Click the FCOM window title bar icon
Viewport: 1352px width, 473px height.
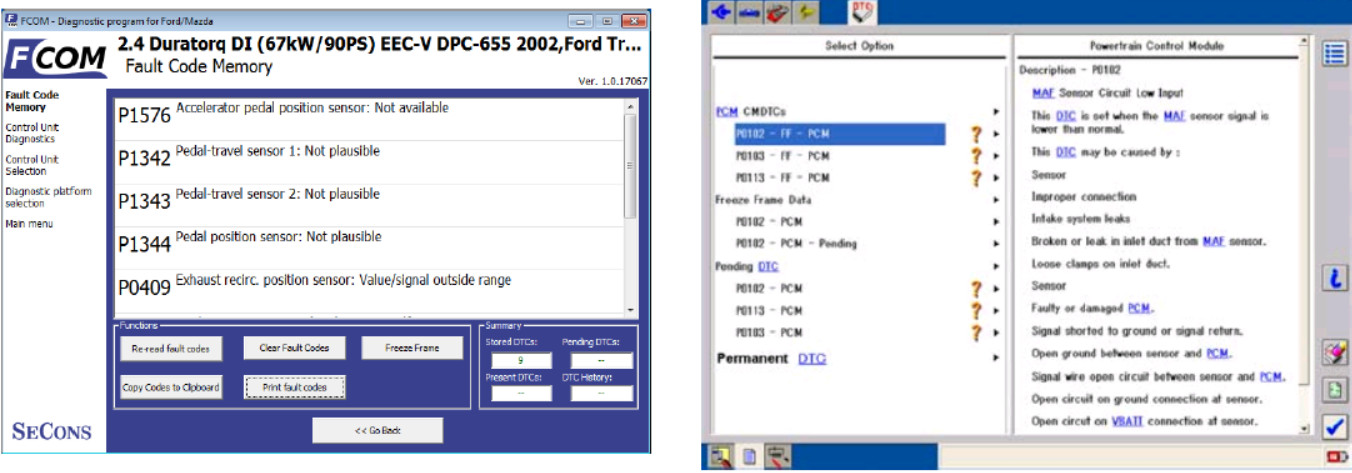click(x=13, y=20)
